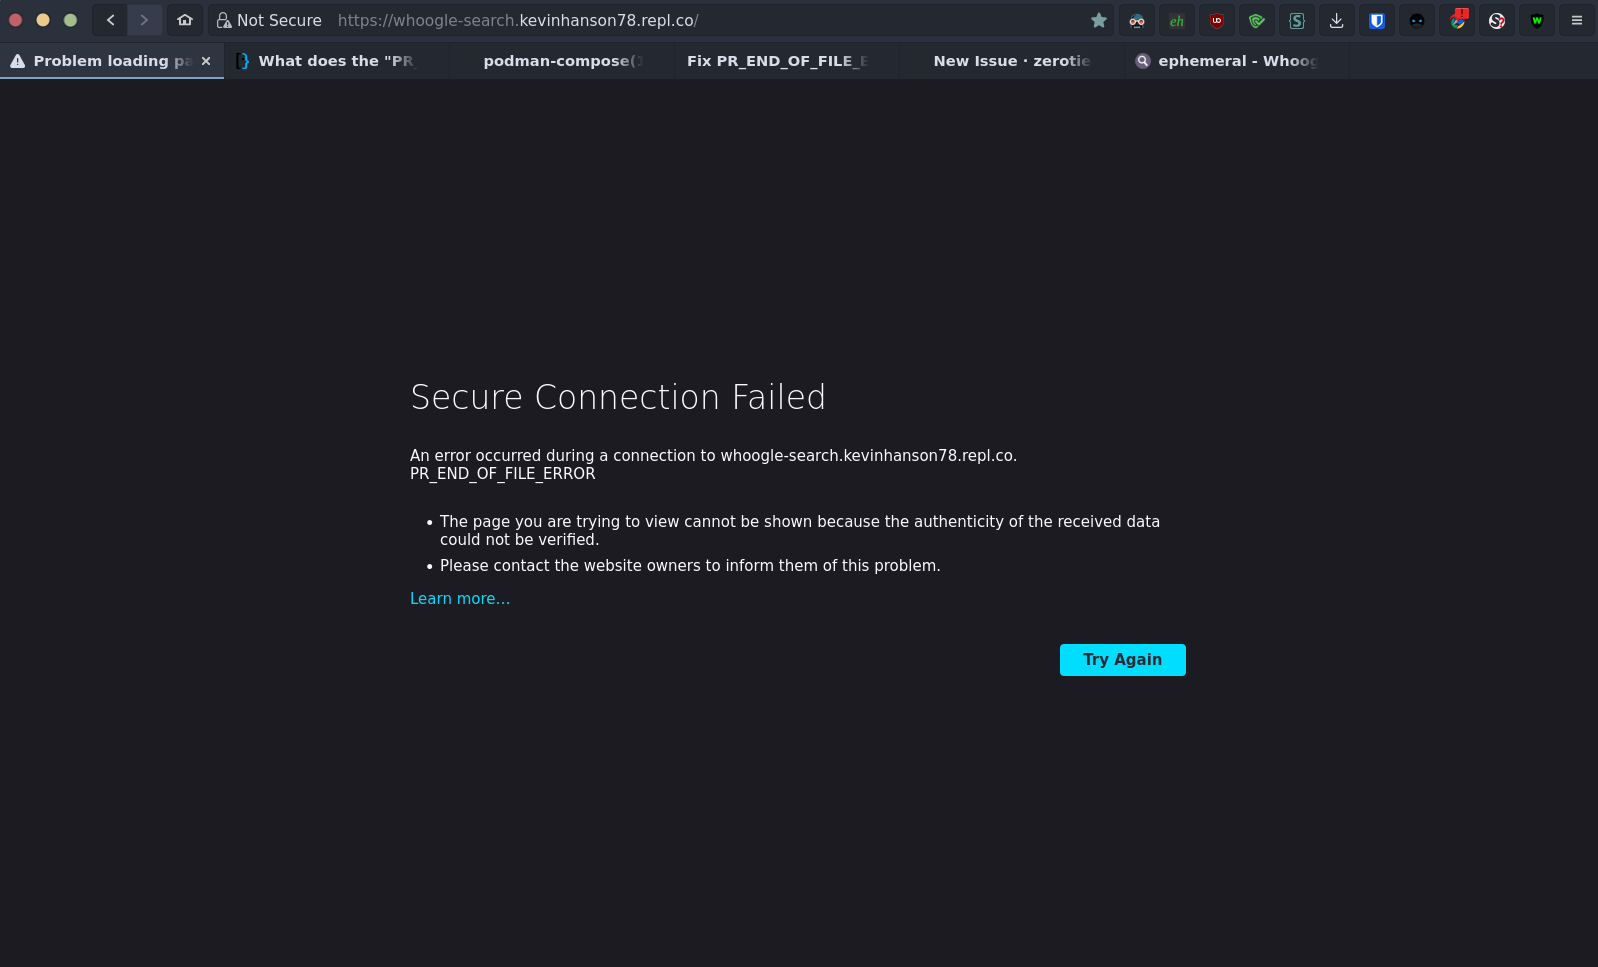Open the green shield privacy extension
Image resolution: width=1598 pixels, height=967 pixels.
[x=1257, y=20]
